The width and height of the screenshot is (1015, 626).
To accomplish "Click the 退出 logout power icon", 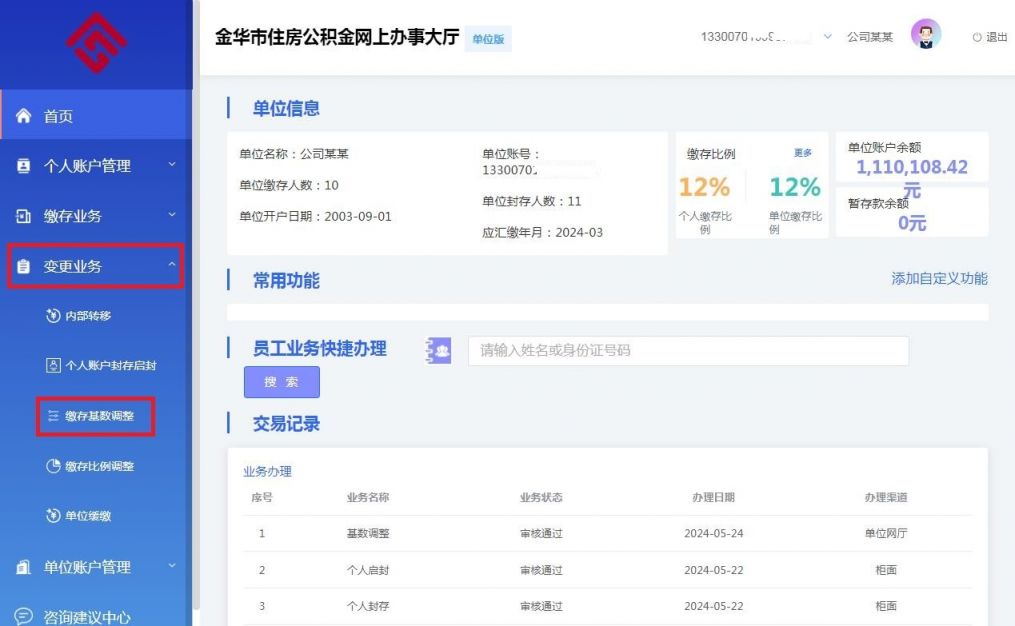I will pyautogui.click(x=978, y=37).
